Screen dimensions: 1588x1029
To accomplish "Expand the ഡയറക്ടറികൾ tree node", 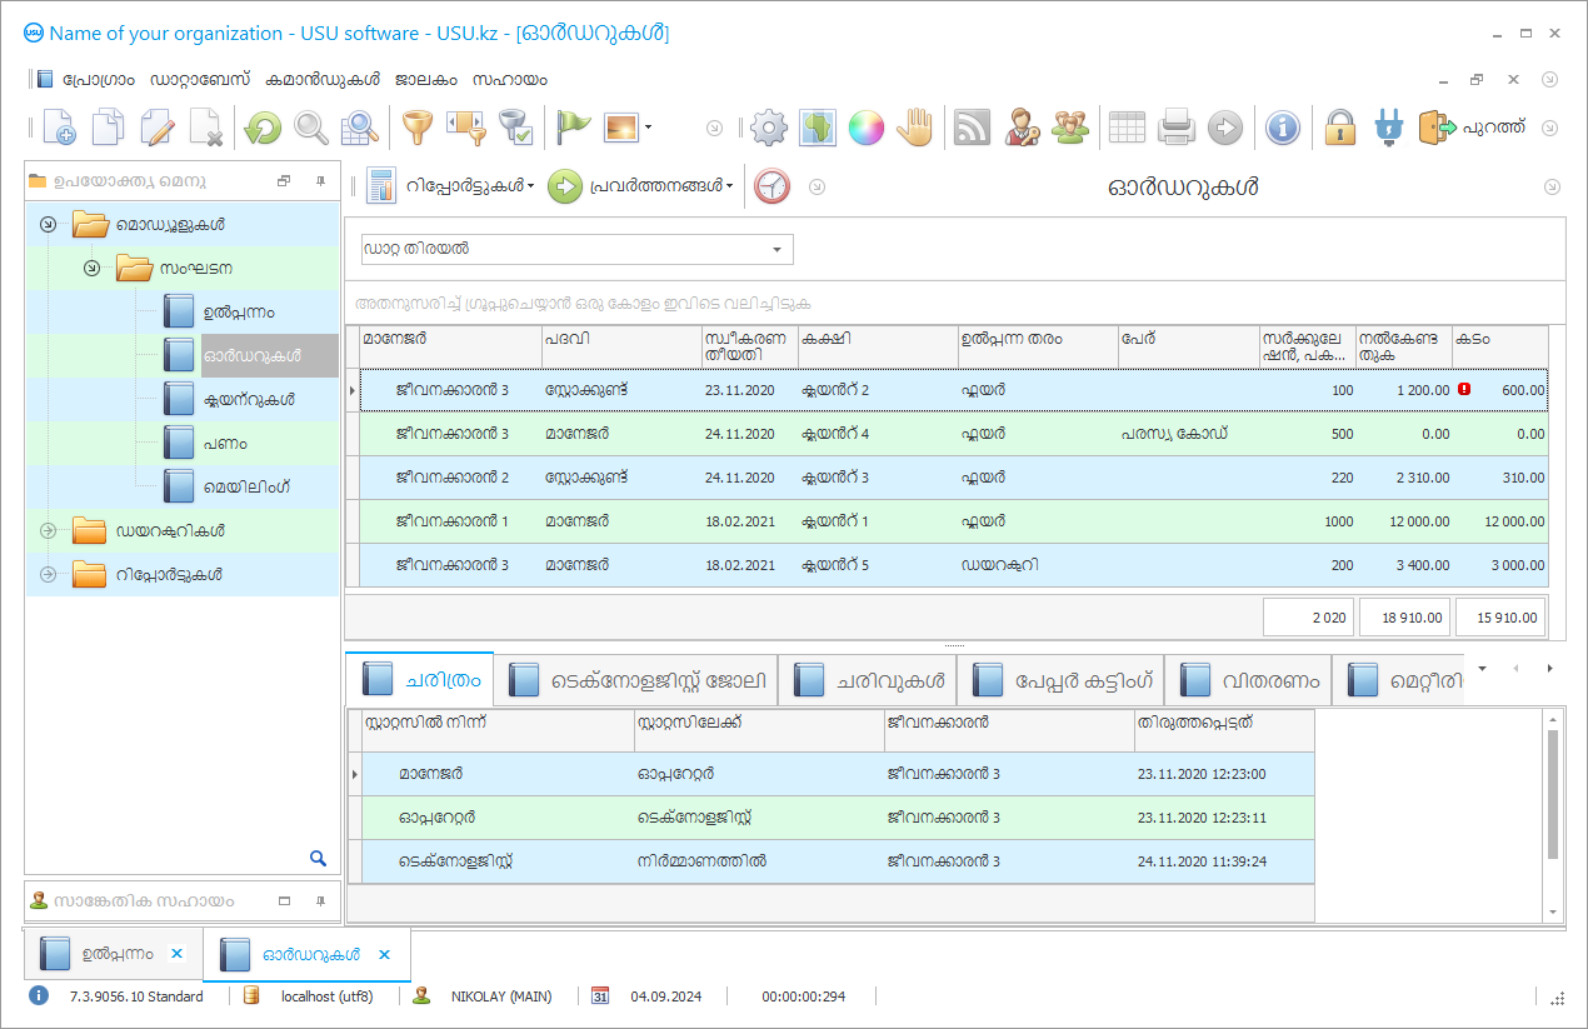I will [48, 531].
